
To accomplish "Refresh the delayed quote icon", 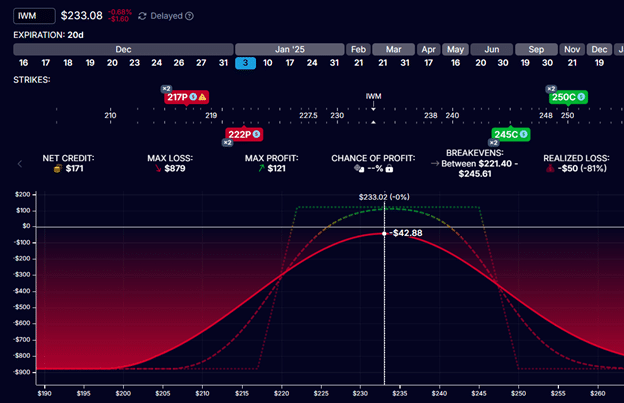I will pyautogui.click(x=142, y=16).
